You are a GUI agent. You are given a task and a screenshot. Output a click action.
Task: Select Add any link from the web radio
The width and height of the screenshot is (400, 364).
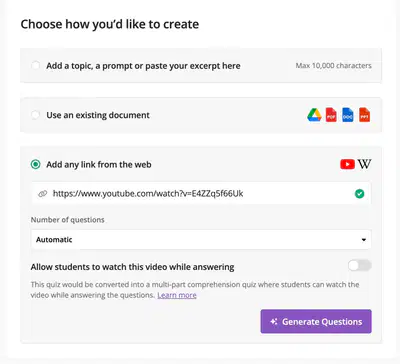pyautogui.click(x=35, y=164)
